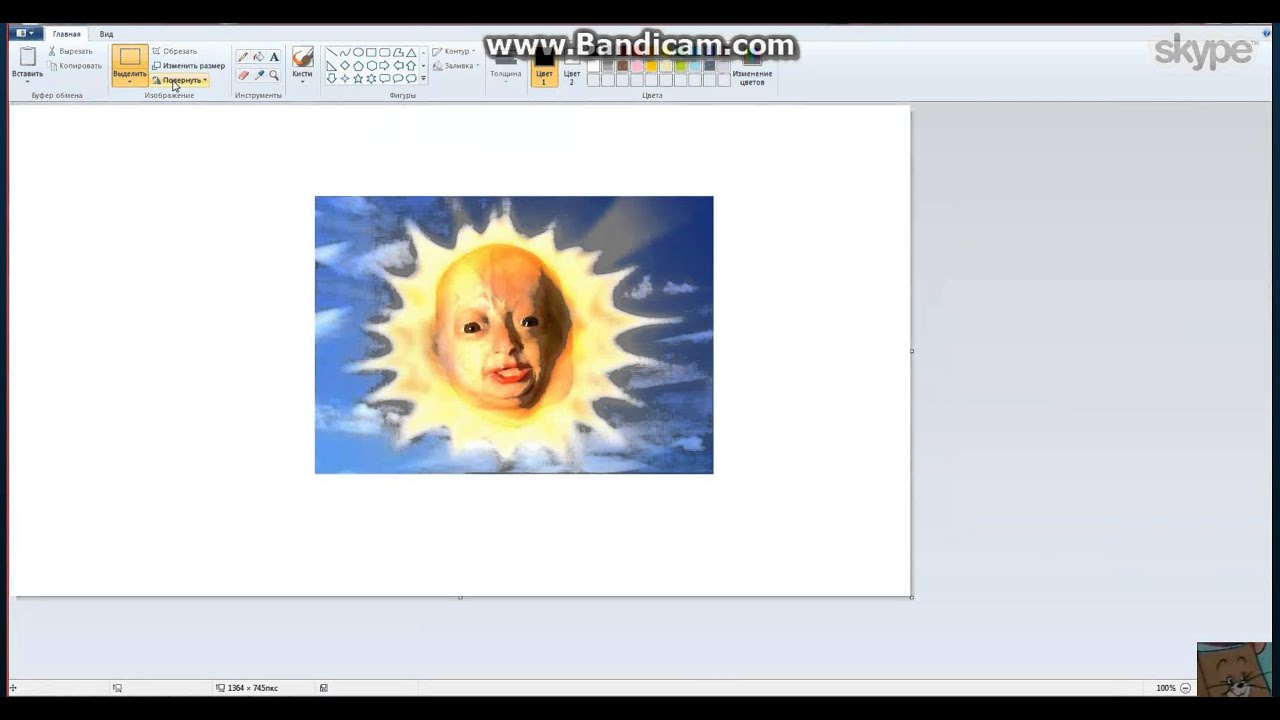Screen dimensions: 1280x720
Task: Click the 1364 × 745пкс canvas size text
Action: coord(252,688)
